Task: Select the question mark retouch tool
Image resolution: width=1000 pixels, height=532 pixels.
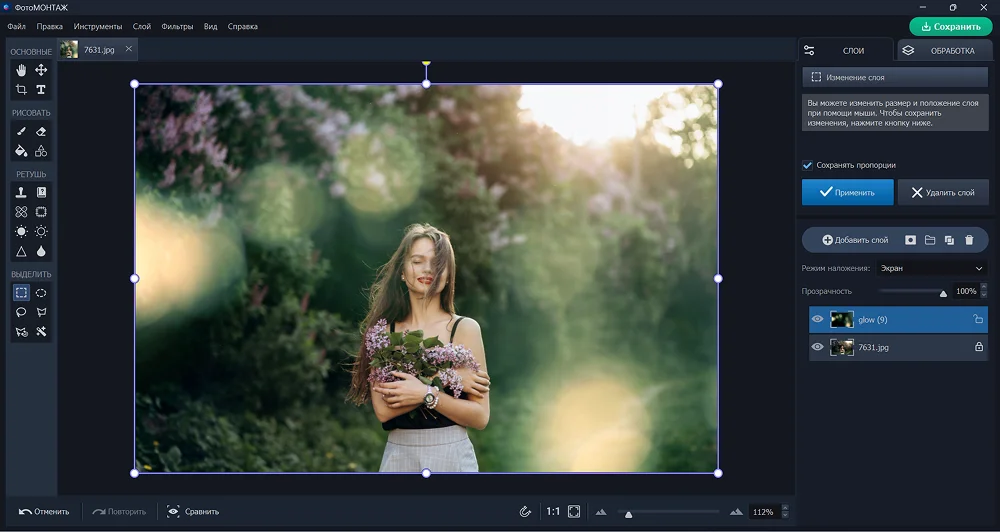Action: coord(41,192)
